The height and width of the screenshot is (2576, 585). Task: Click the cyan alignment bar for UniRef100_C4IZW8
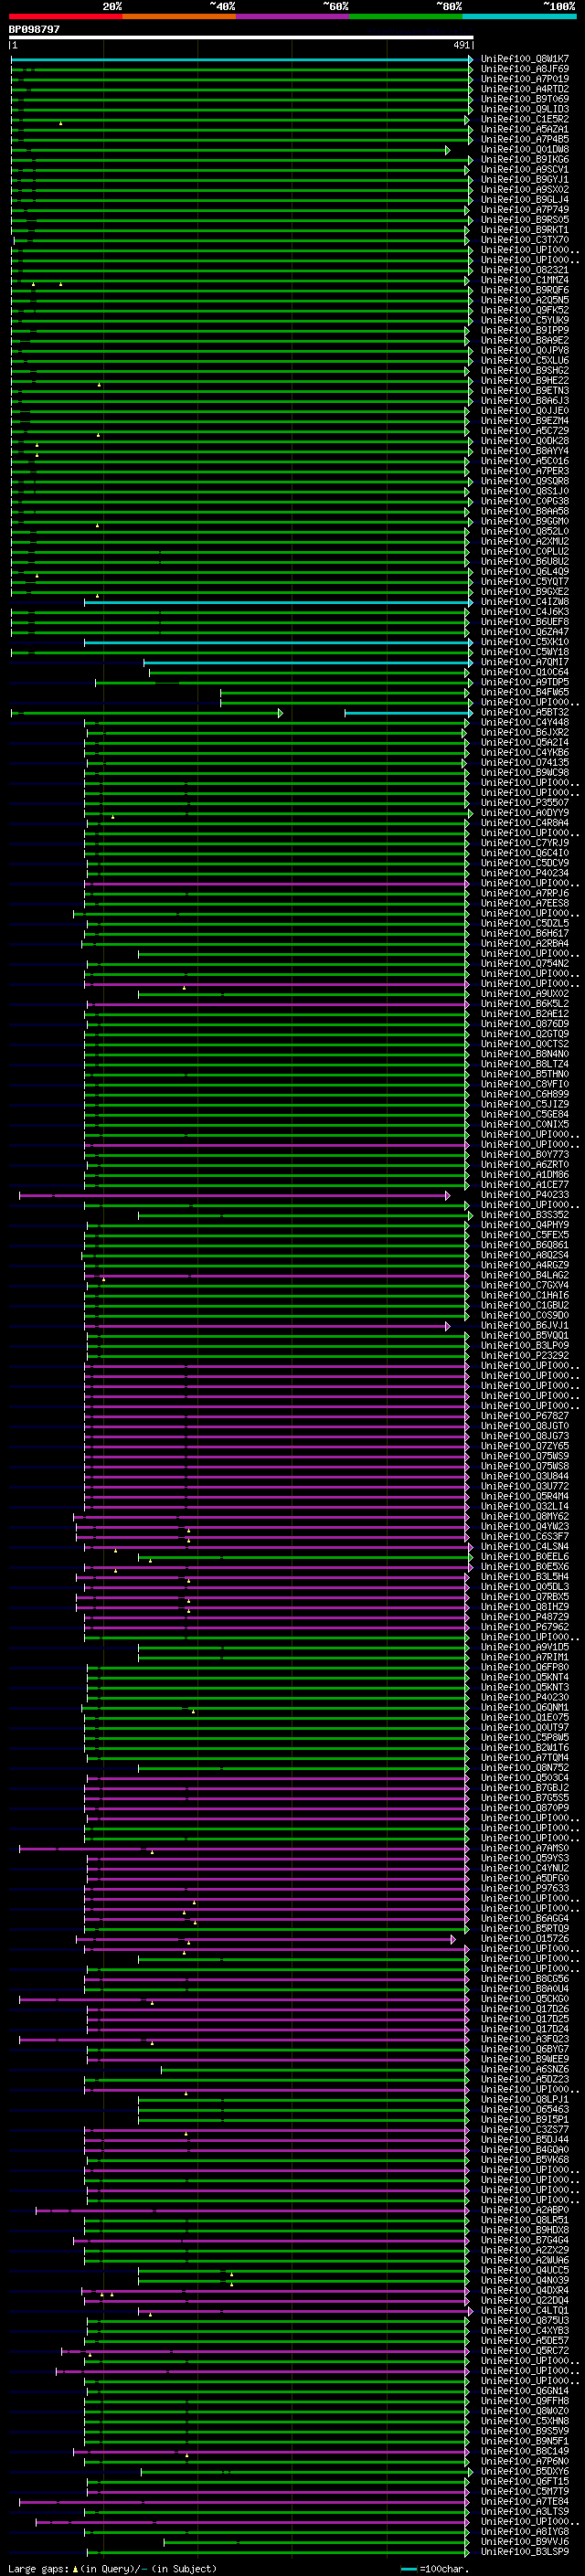277,602
